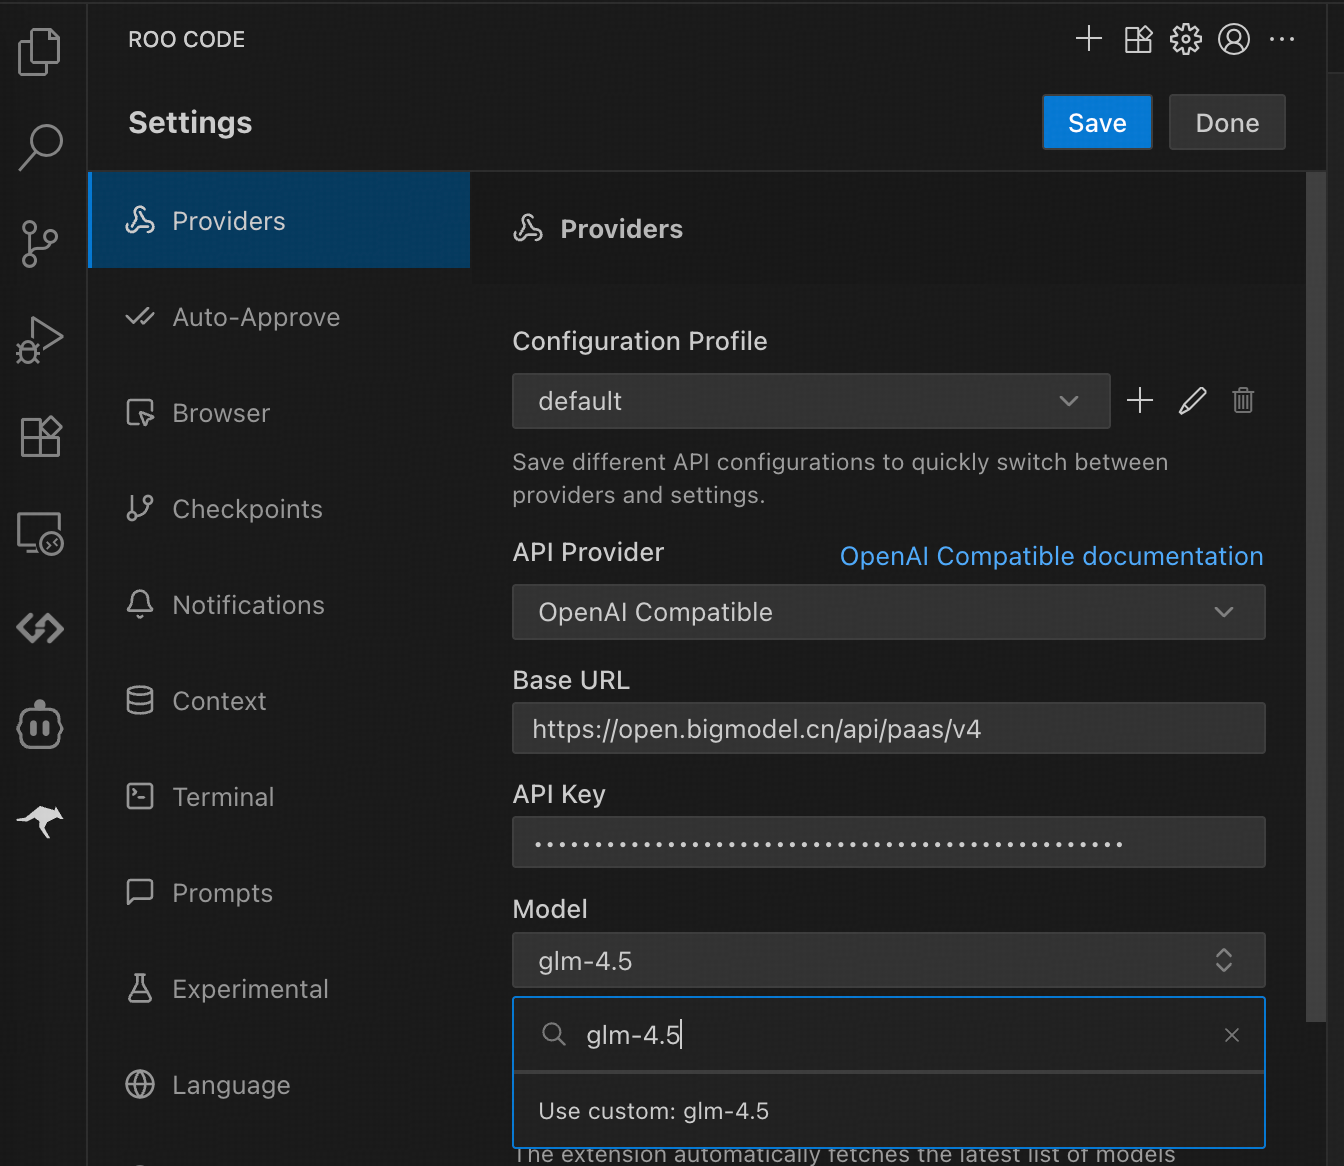Viewport: 1344px width, 1166px height.
Task: Choose 'Use custom: glm-4.5' option
Action: click(x=889, y=1111)
